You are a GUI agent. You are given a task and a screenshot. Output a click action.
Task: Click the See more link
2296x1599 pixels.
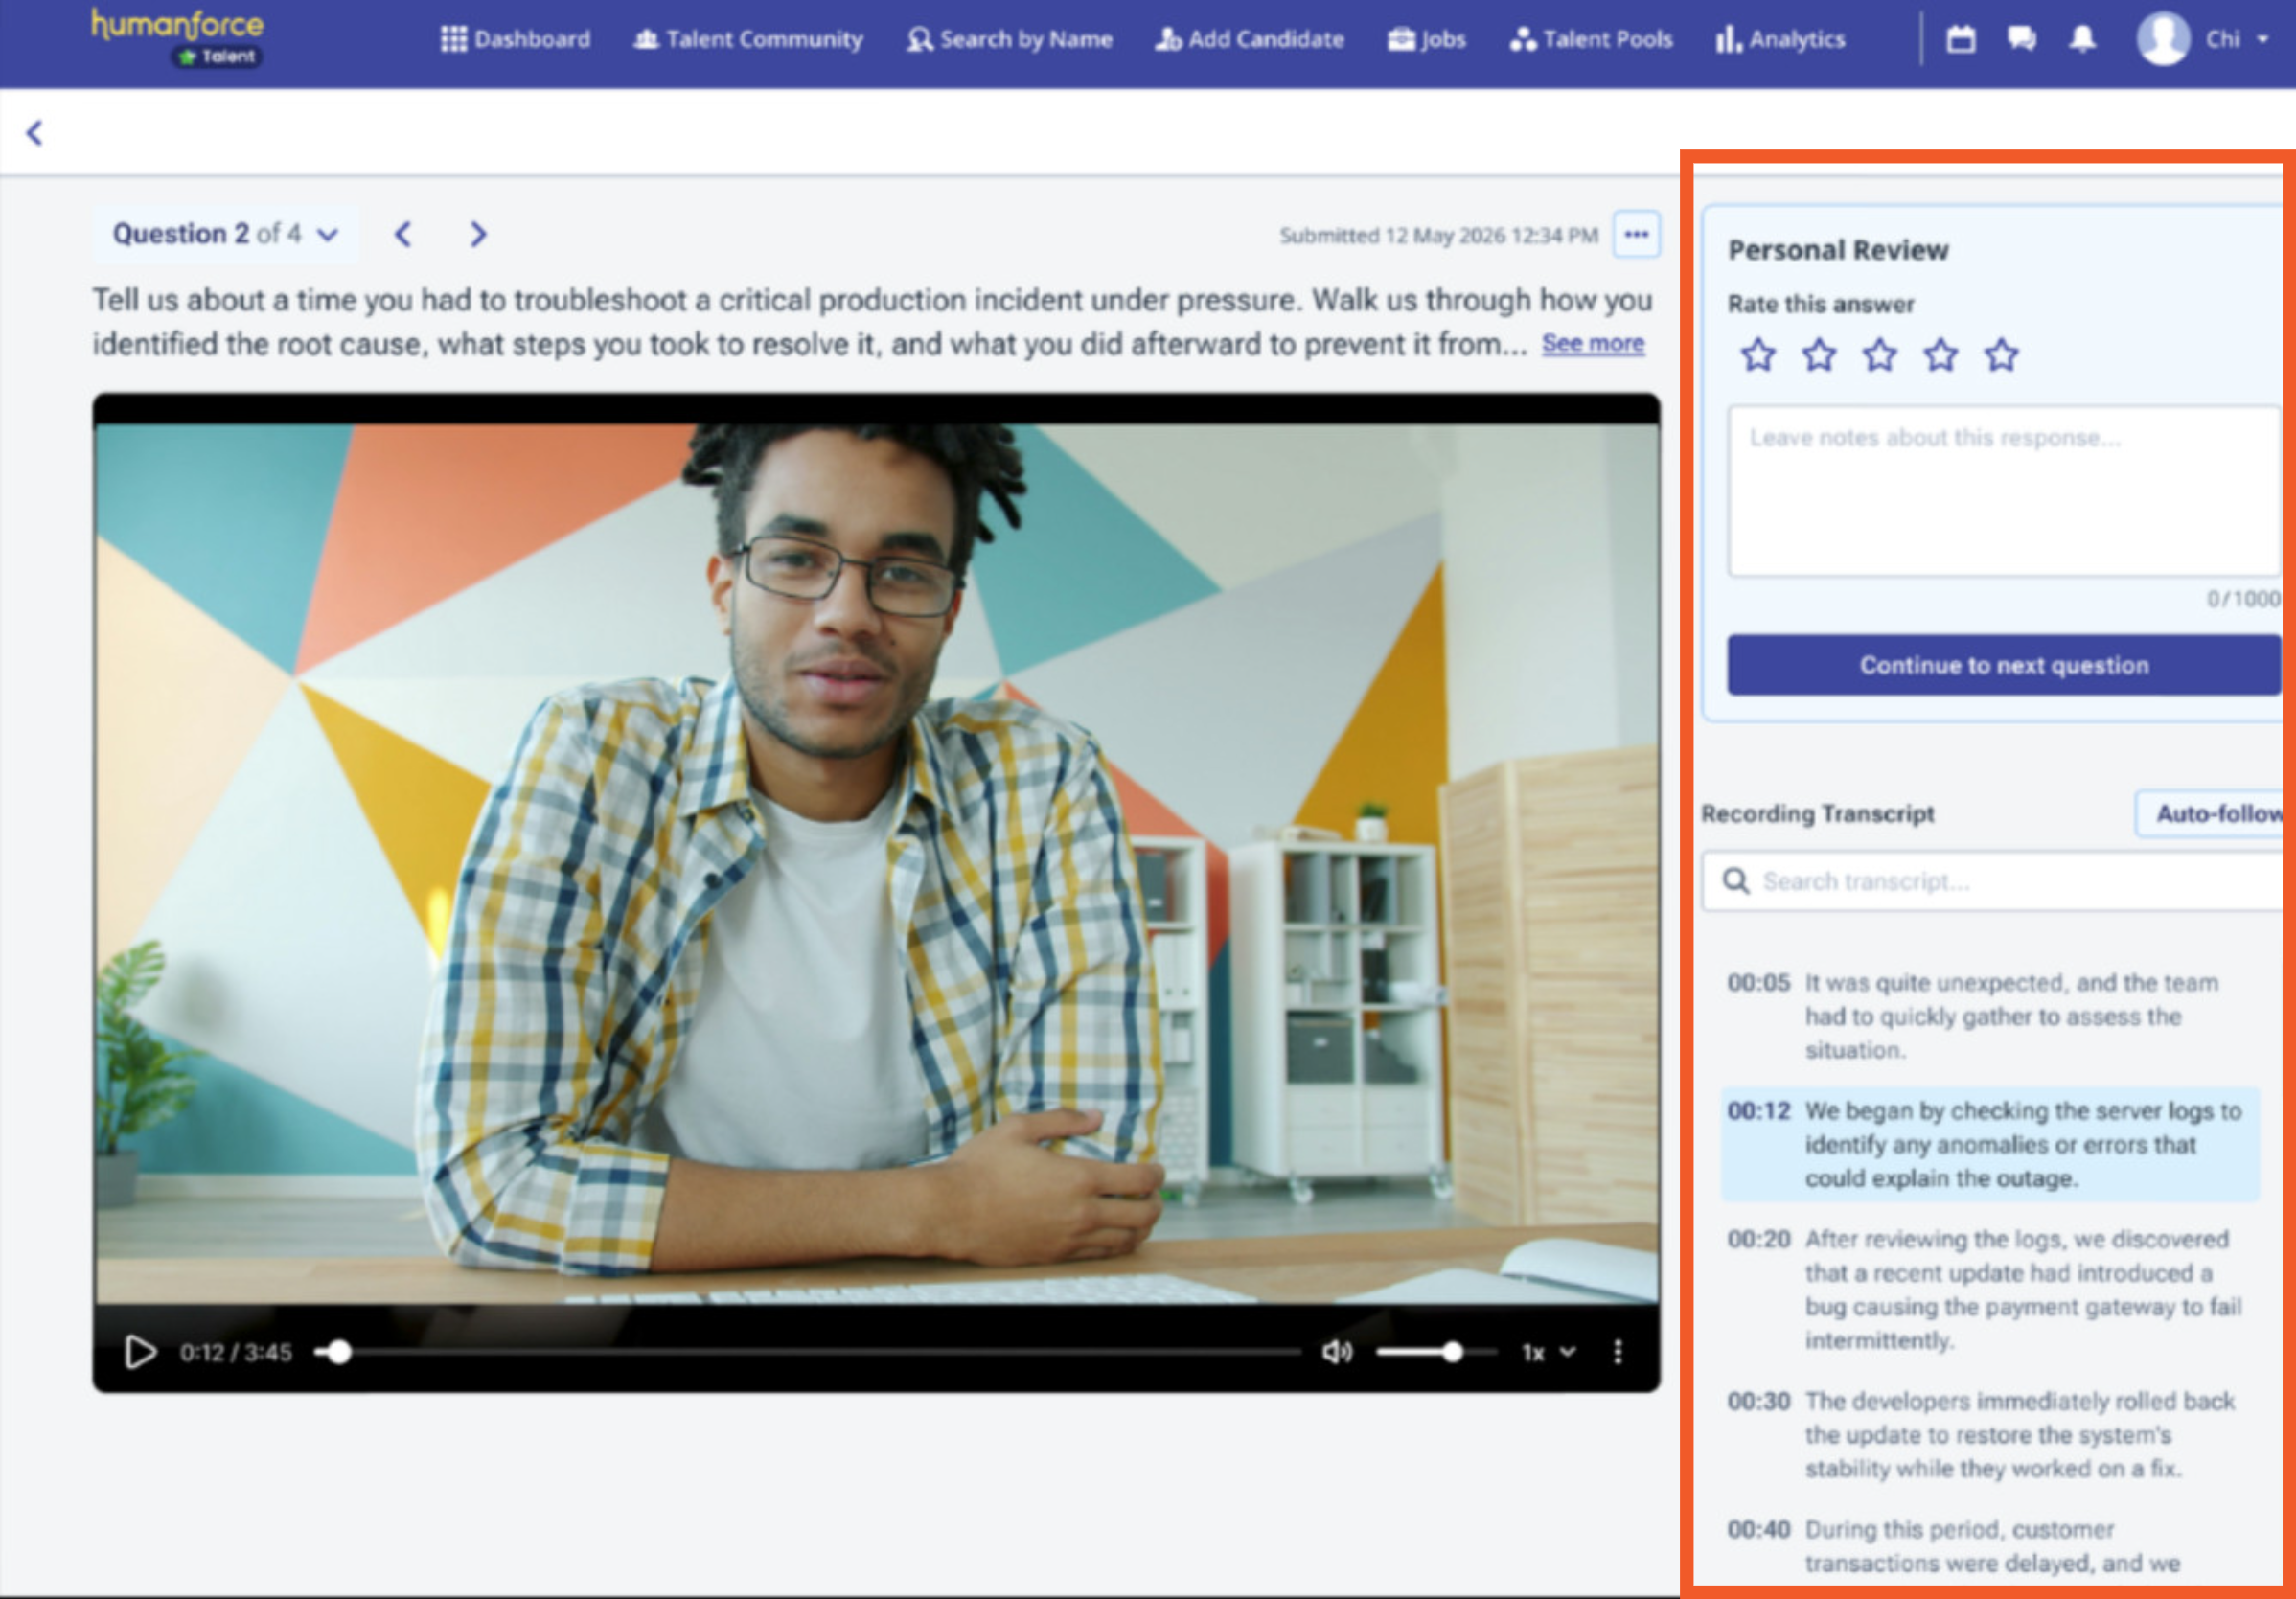pyautogui.click(x=1592, y=344)
